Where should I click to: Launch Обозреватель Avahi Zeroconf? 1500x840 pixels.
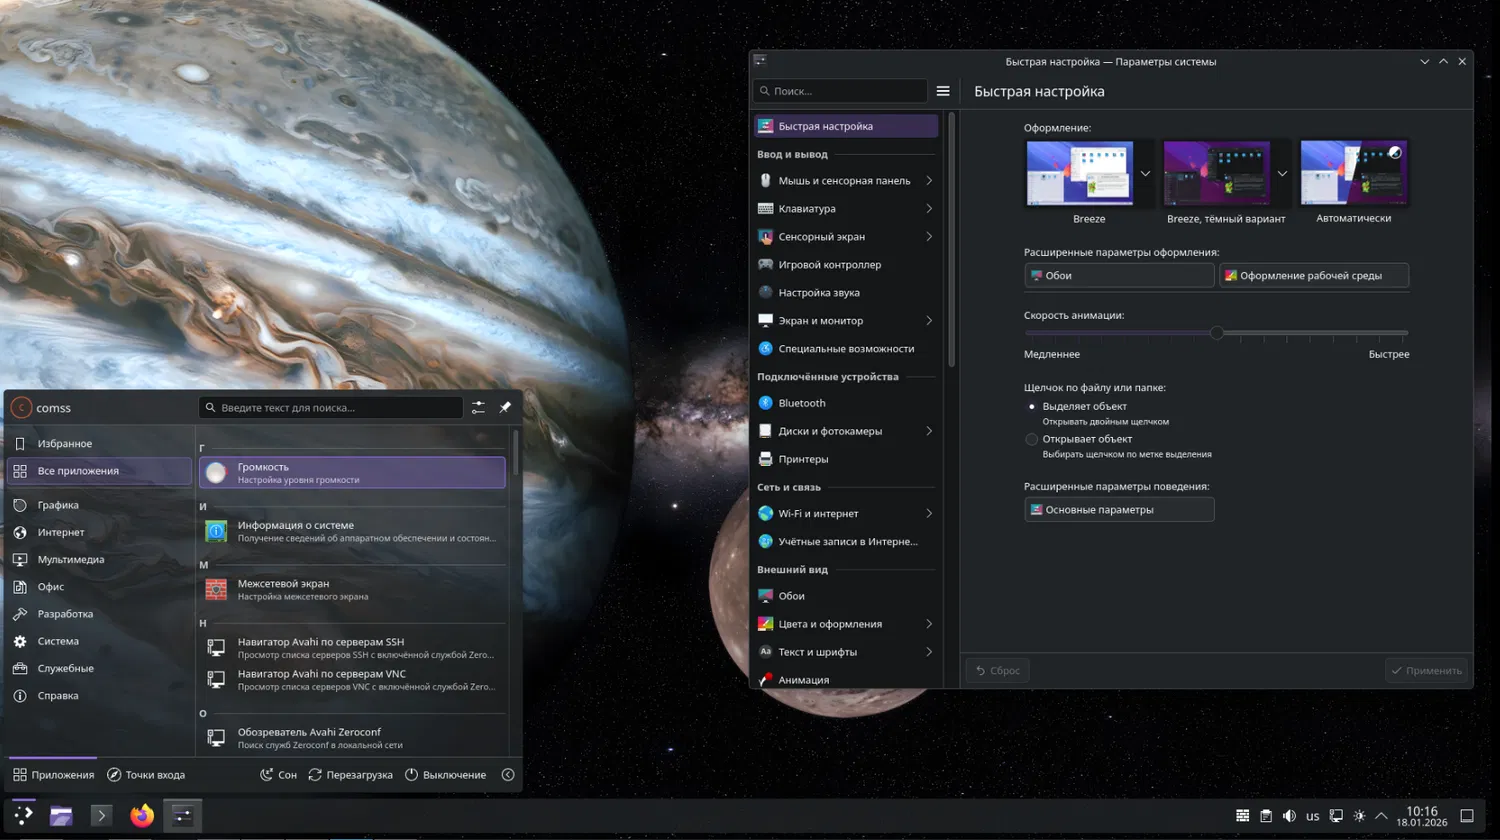tap(352, 738)
